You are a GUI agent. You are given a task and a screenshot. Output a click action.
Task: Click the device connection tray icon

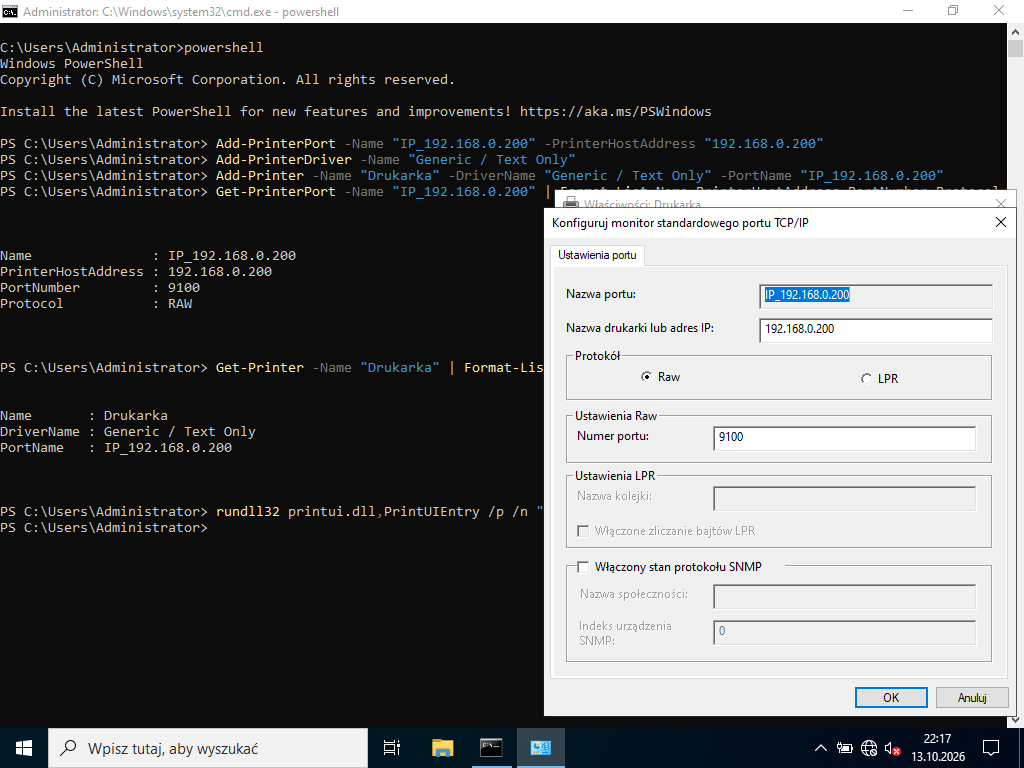[x=844, y=748]
